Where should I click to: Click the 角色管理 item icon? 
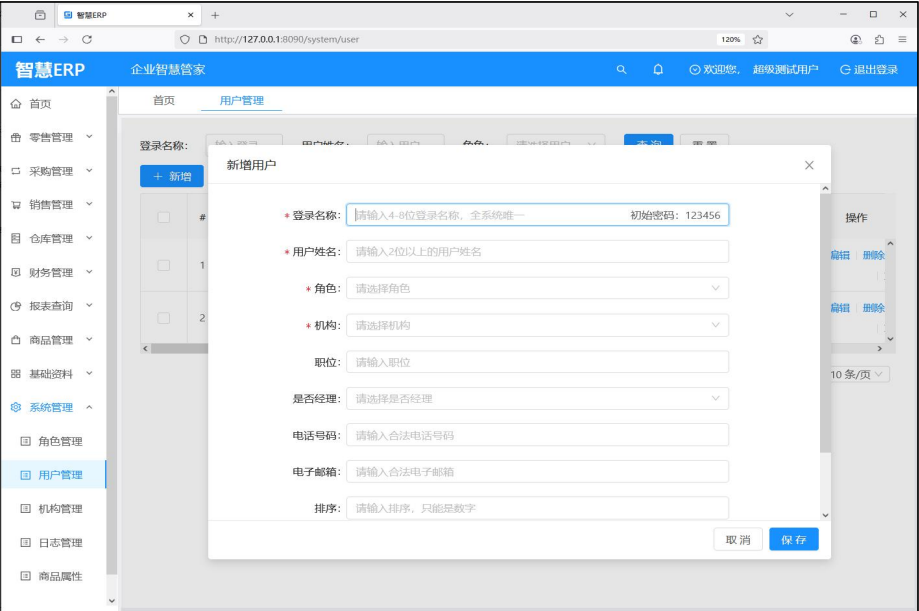[x=25, y=441]
